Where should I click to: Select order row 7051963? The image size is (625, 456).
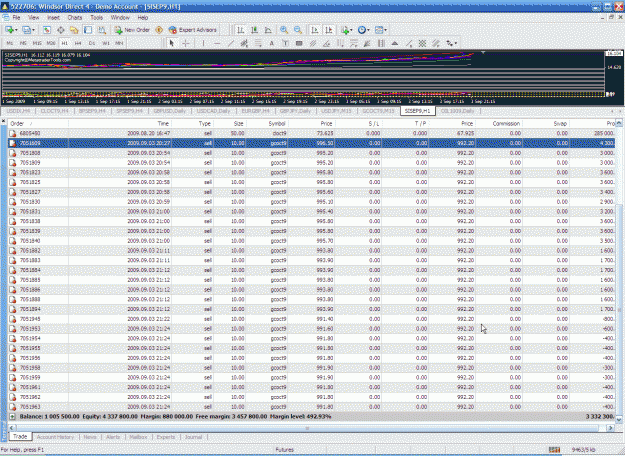(311, 407)
